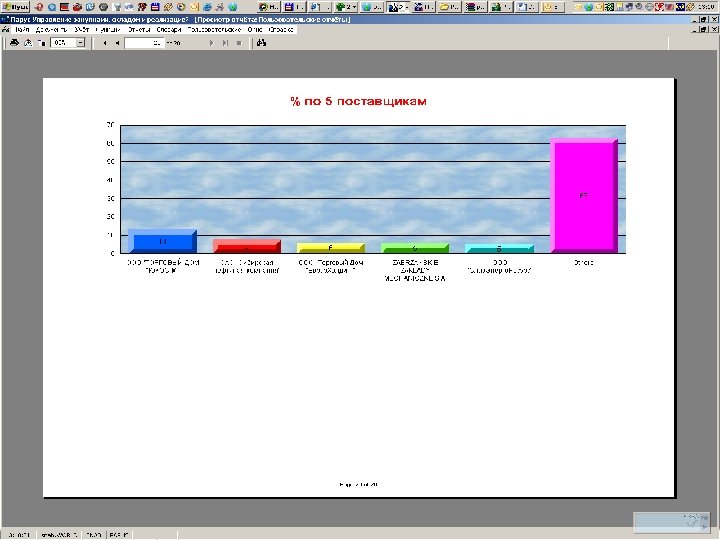Go to the next report page
The height and width of the screenshot is (540, 720).
212,43
